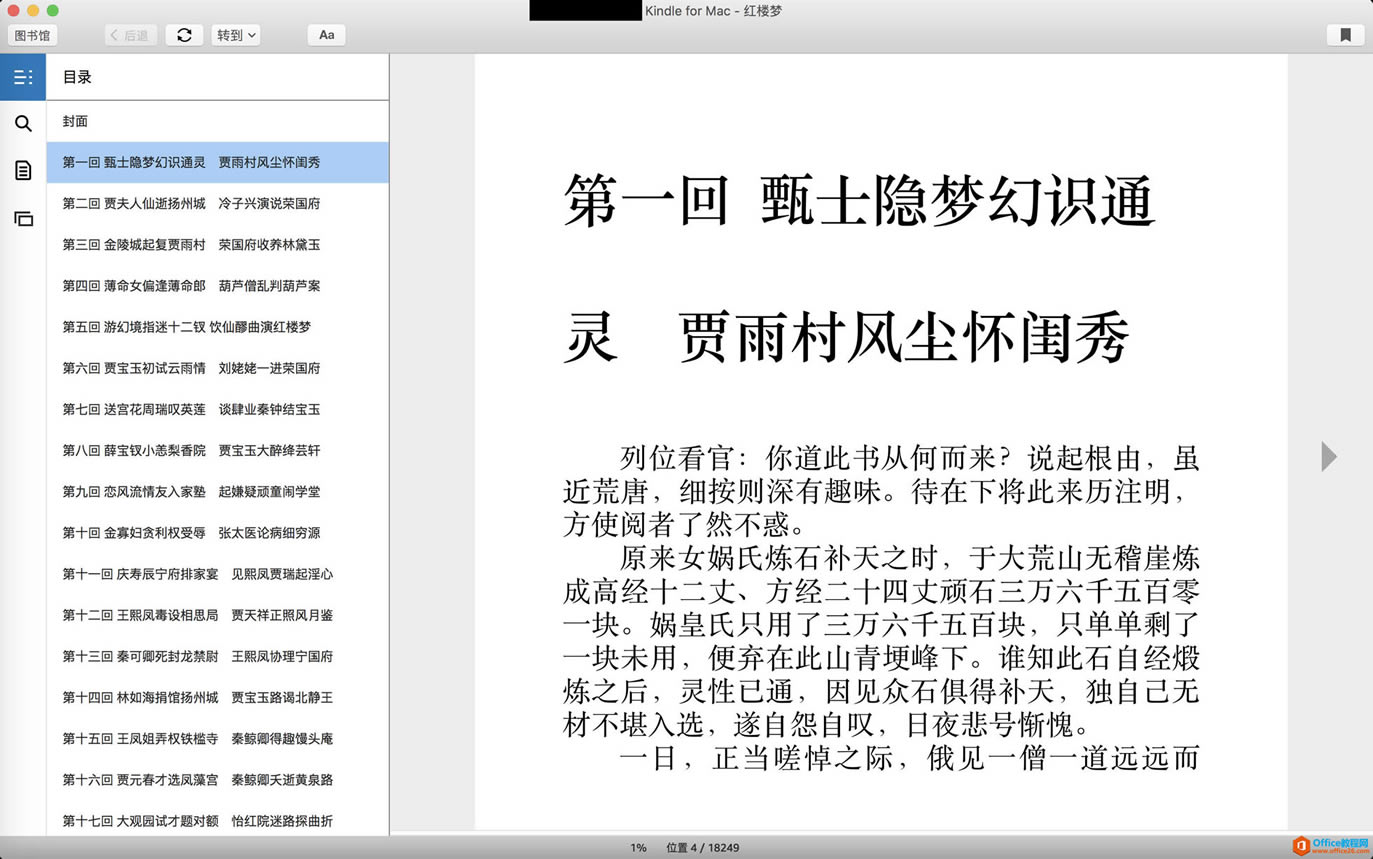Click the next page arrow
Image resolution: width=1373 pixels, height=859 pixels.
1329,456
